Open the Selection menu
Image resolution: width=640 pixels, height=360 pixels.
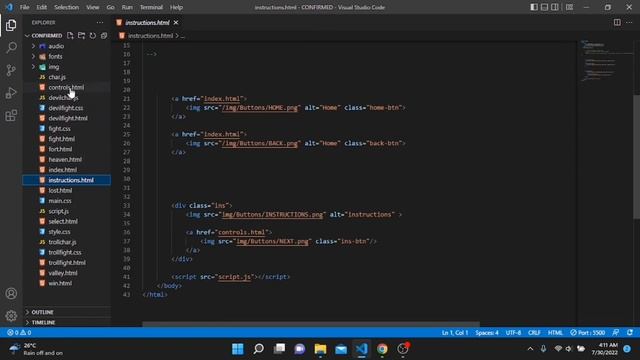(x=67, y=7)
